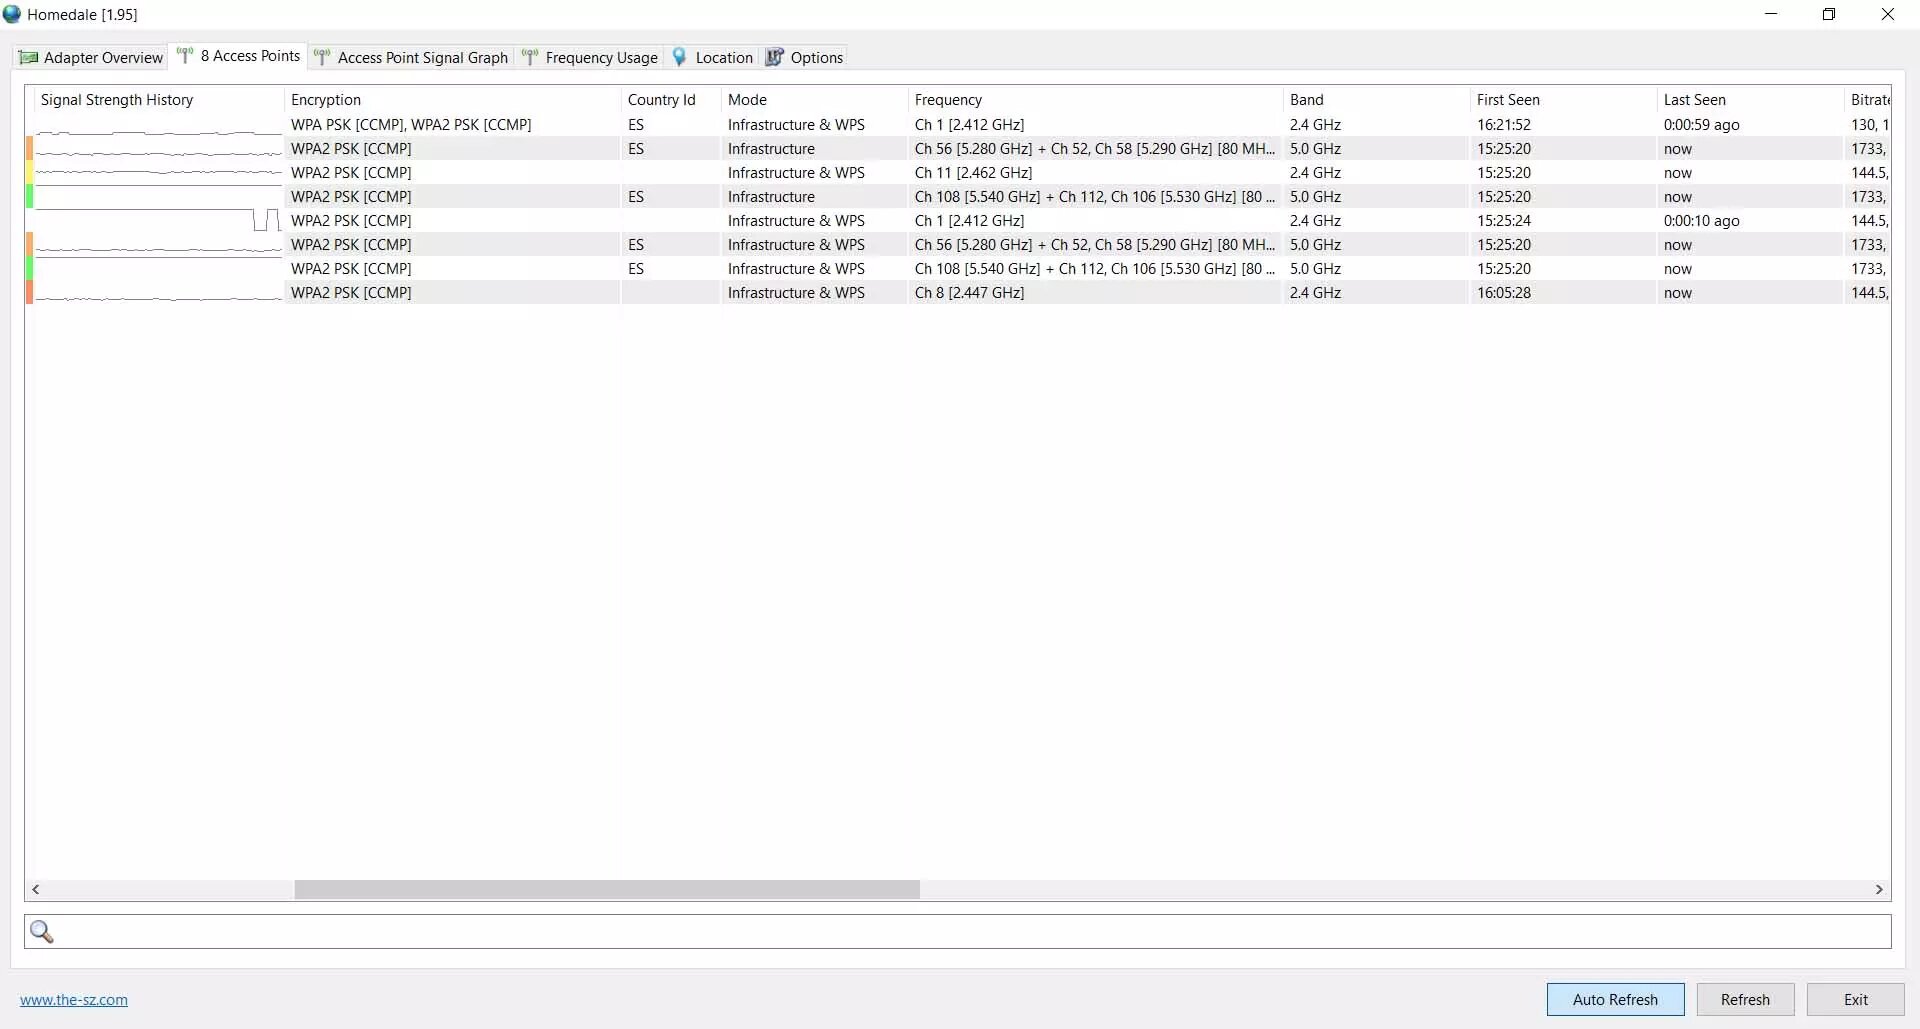Switch to the Frequency Usage tab
Screen dimensions: 1920x1029
click(x=601, y=58)
